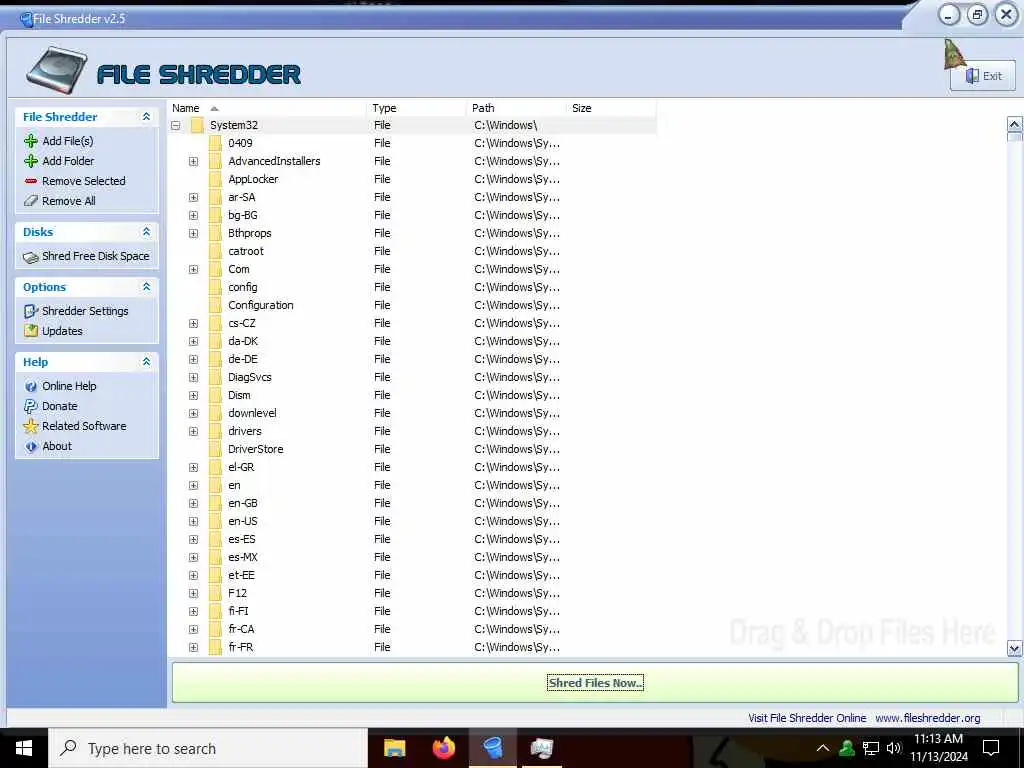Expand the drivers folder node
This screenshot has width=1024, height=768.
[x=193, y=432]
